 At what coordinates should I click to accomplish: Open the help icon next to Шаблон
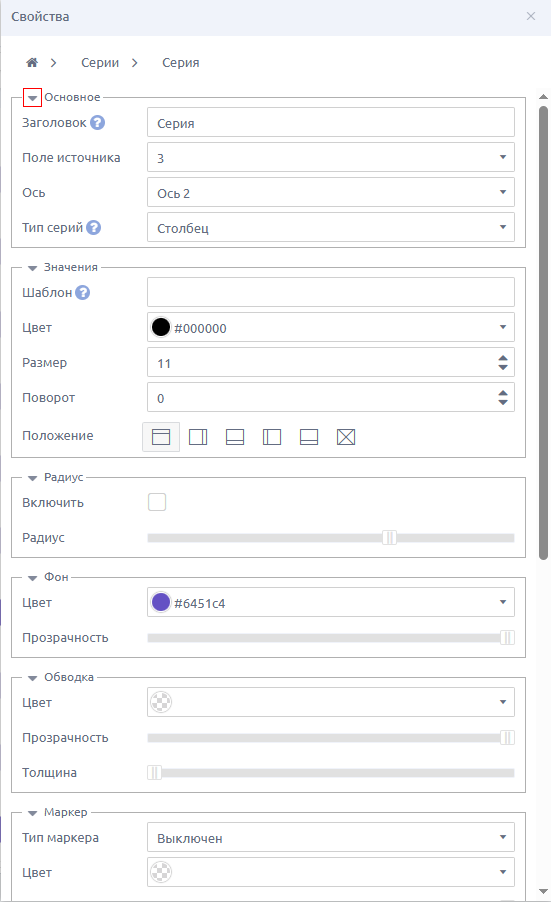pyautogui.click(x=83, y=293)
